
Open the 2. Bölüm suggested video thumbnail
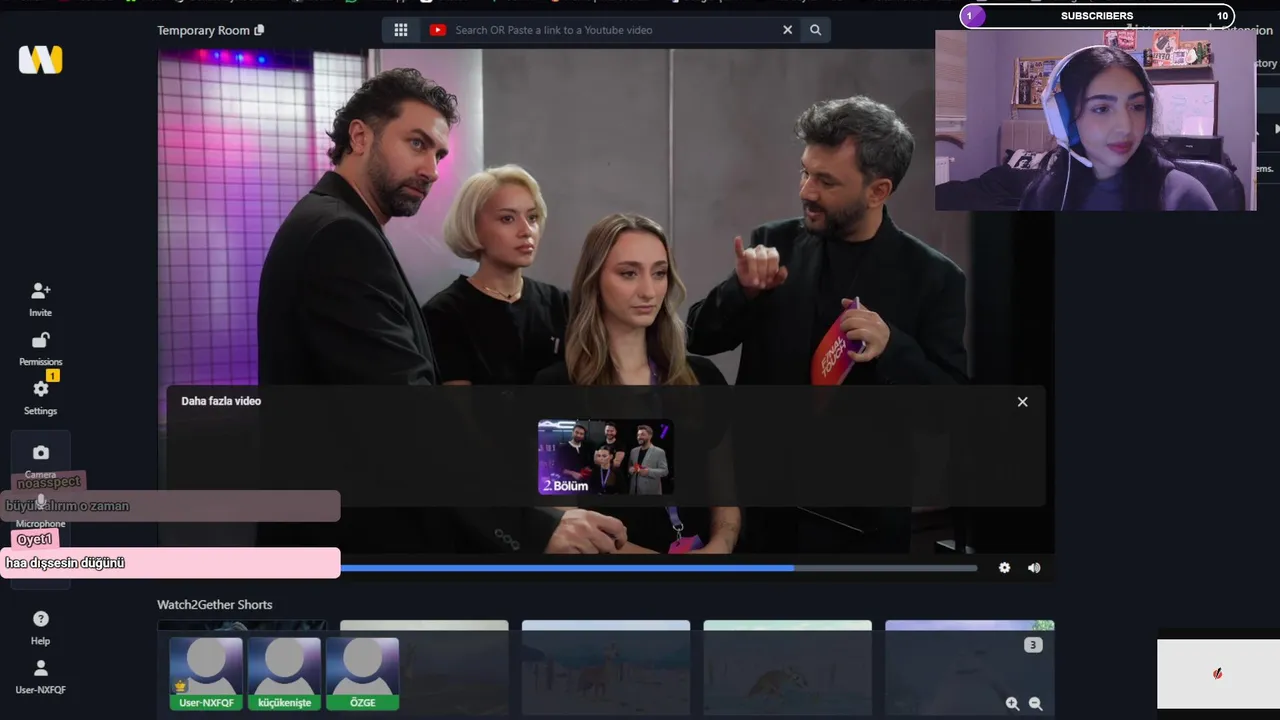[x=605, y=457]
